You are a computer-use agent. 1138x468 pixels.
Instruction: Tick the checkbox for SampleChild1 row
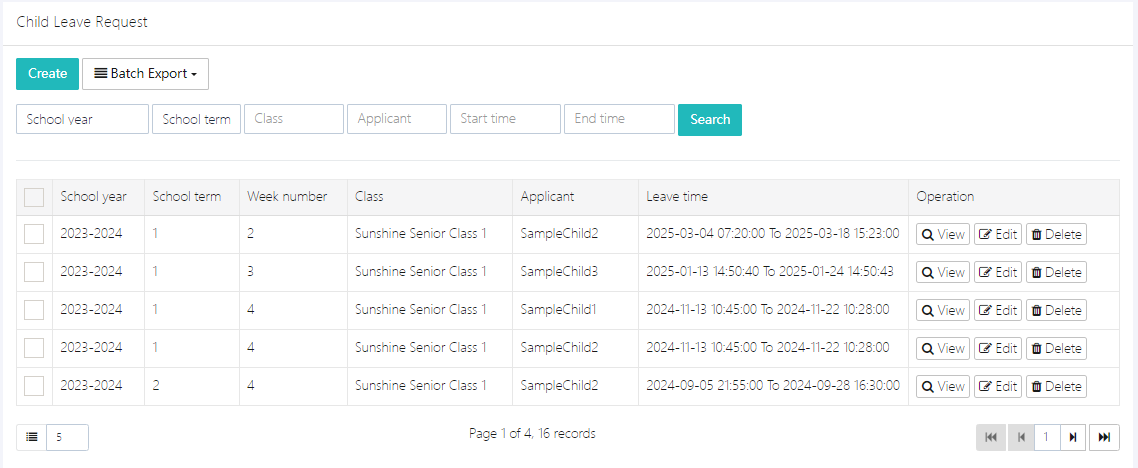[34, 310]
